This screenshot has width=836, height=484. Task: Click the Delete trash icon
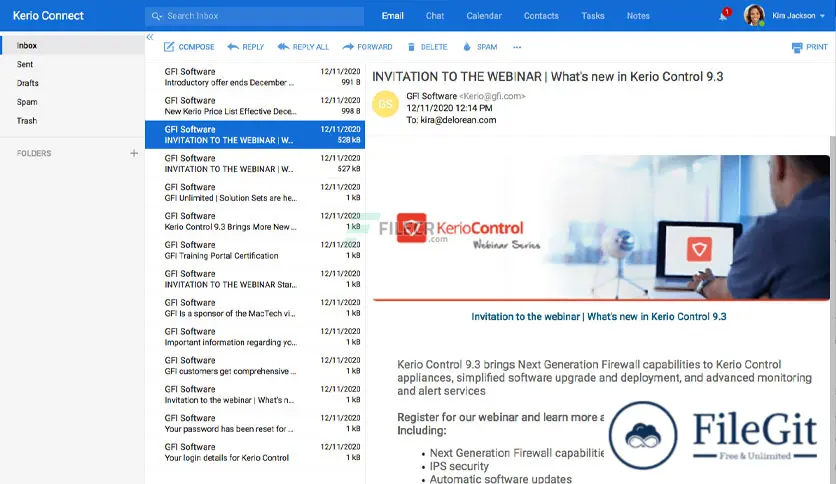click(x=411, y=47)
